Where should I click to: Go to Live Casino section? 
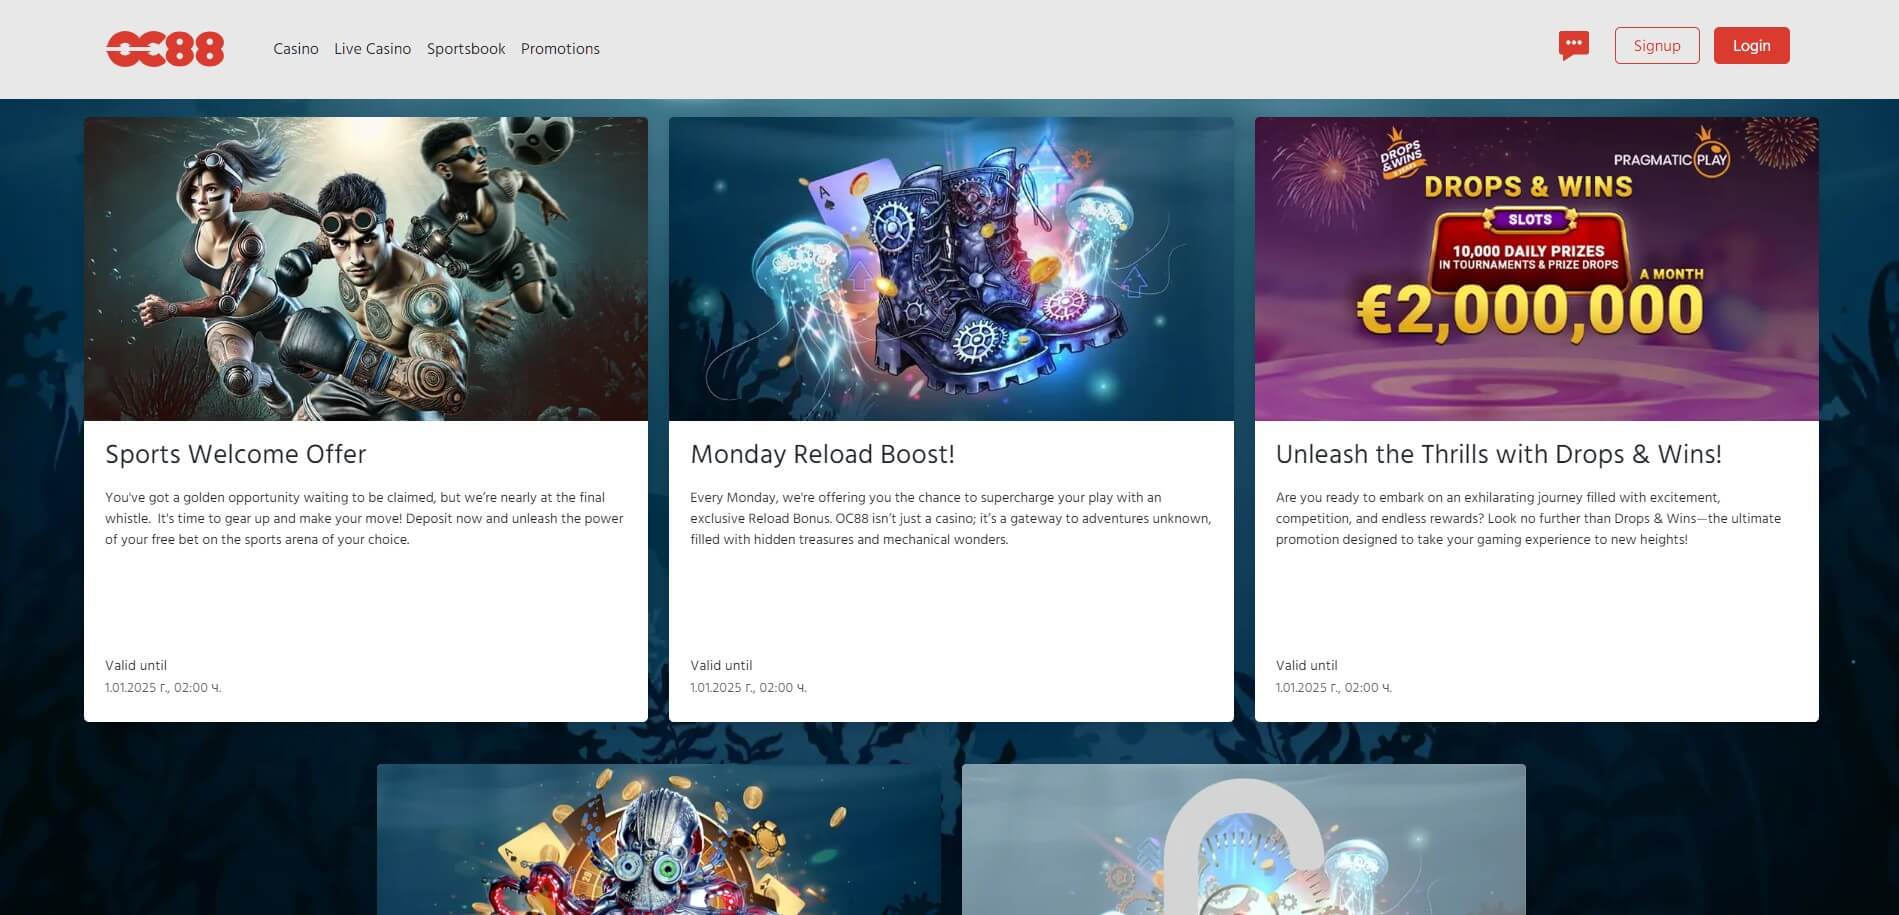372,49
